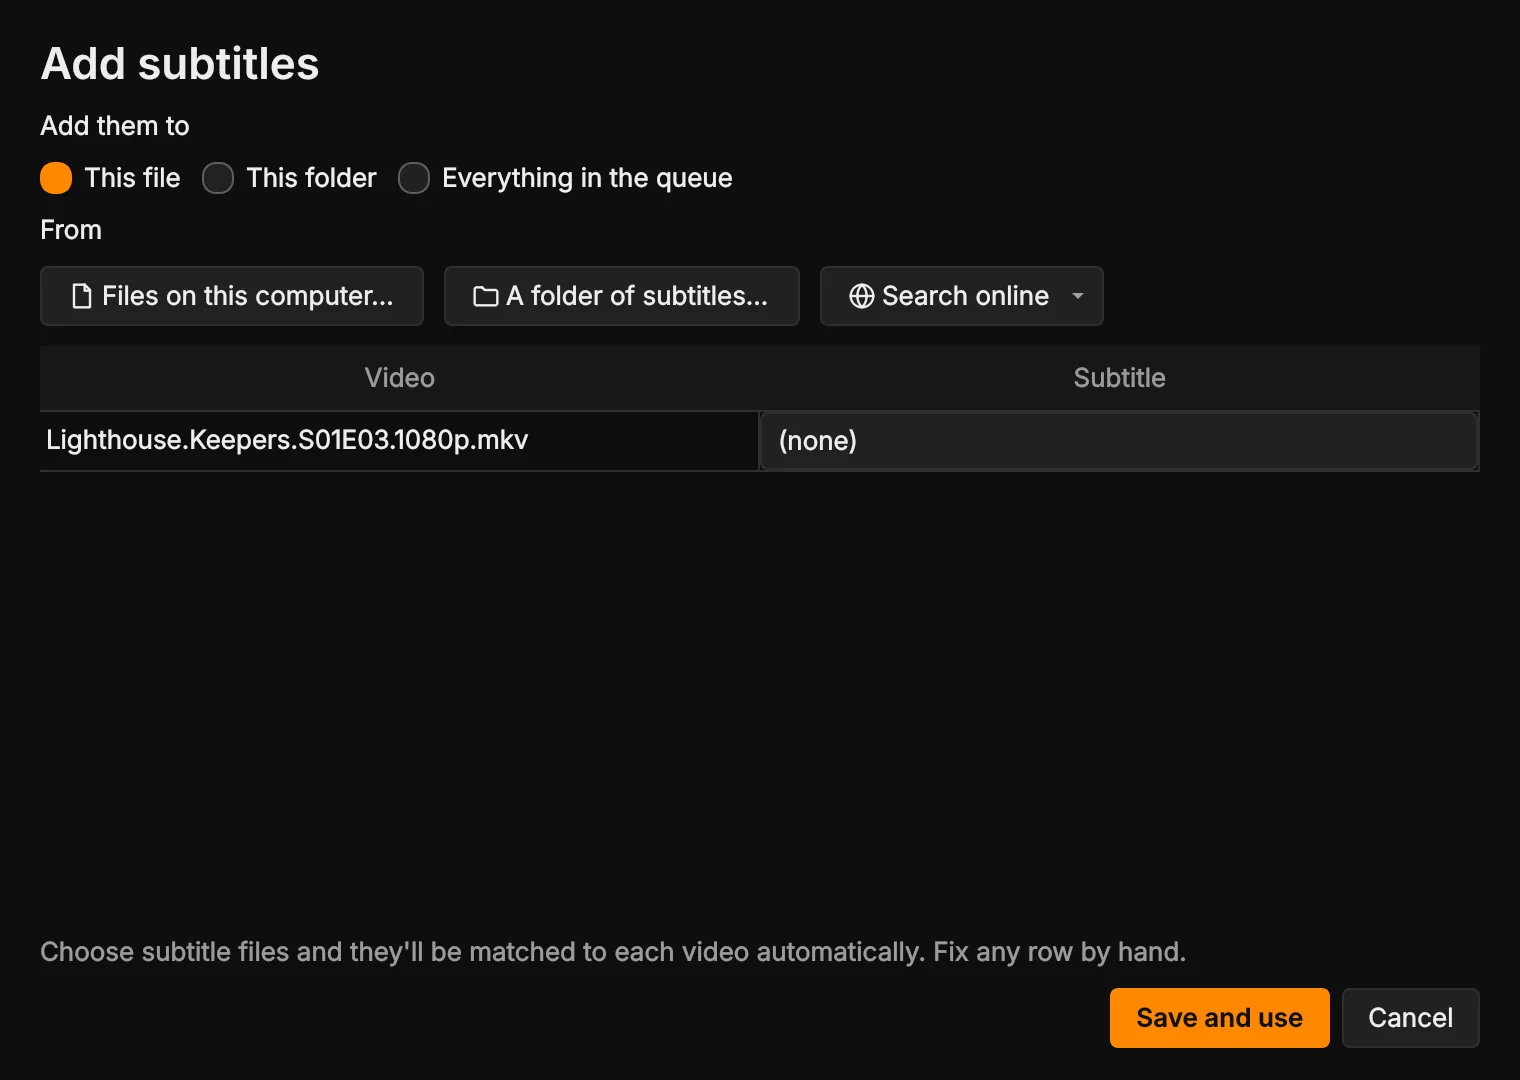Viewport: 1520px width, 1080px height.
Task: Click Save and use
Action: click(1220, 1018)
